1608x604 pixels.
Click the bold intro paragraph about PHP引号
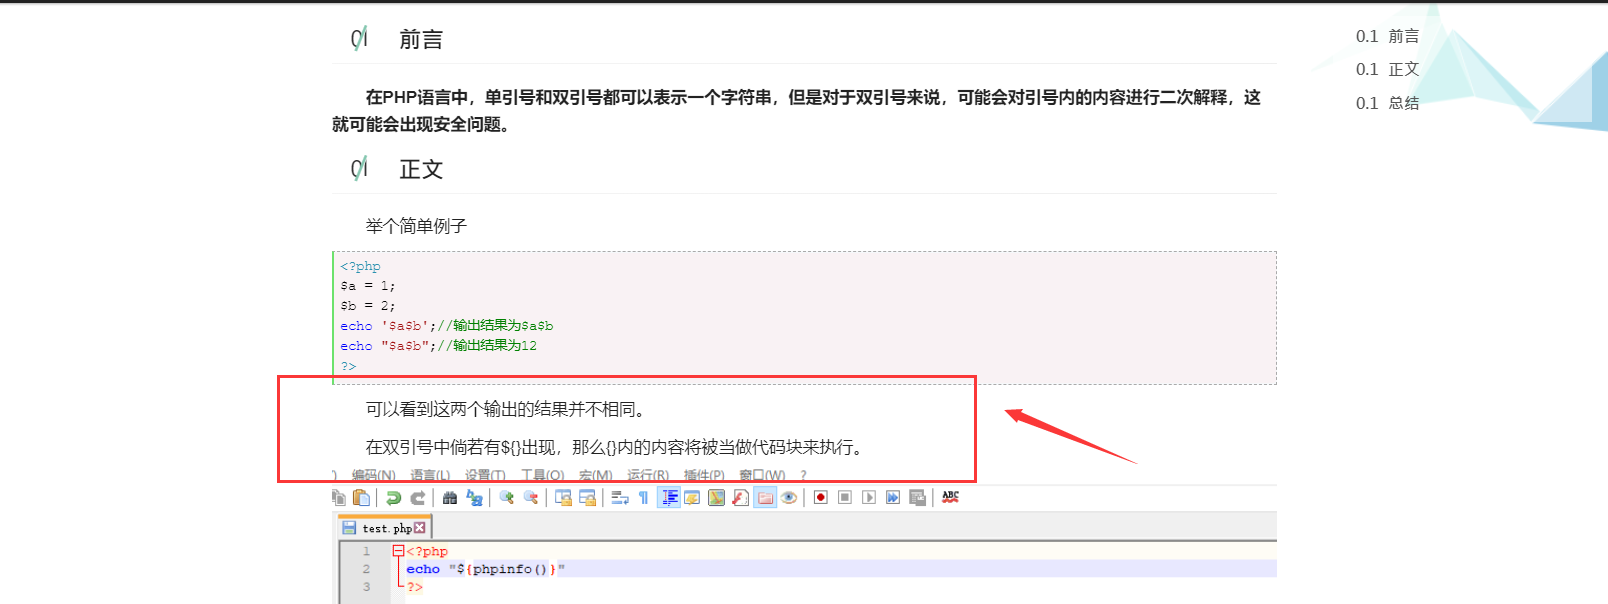pyautogui.click(x=797, y=110)
